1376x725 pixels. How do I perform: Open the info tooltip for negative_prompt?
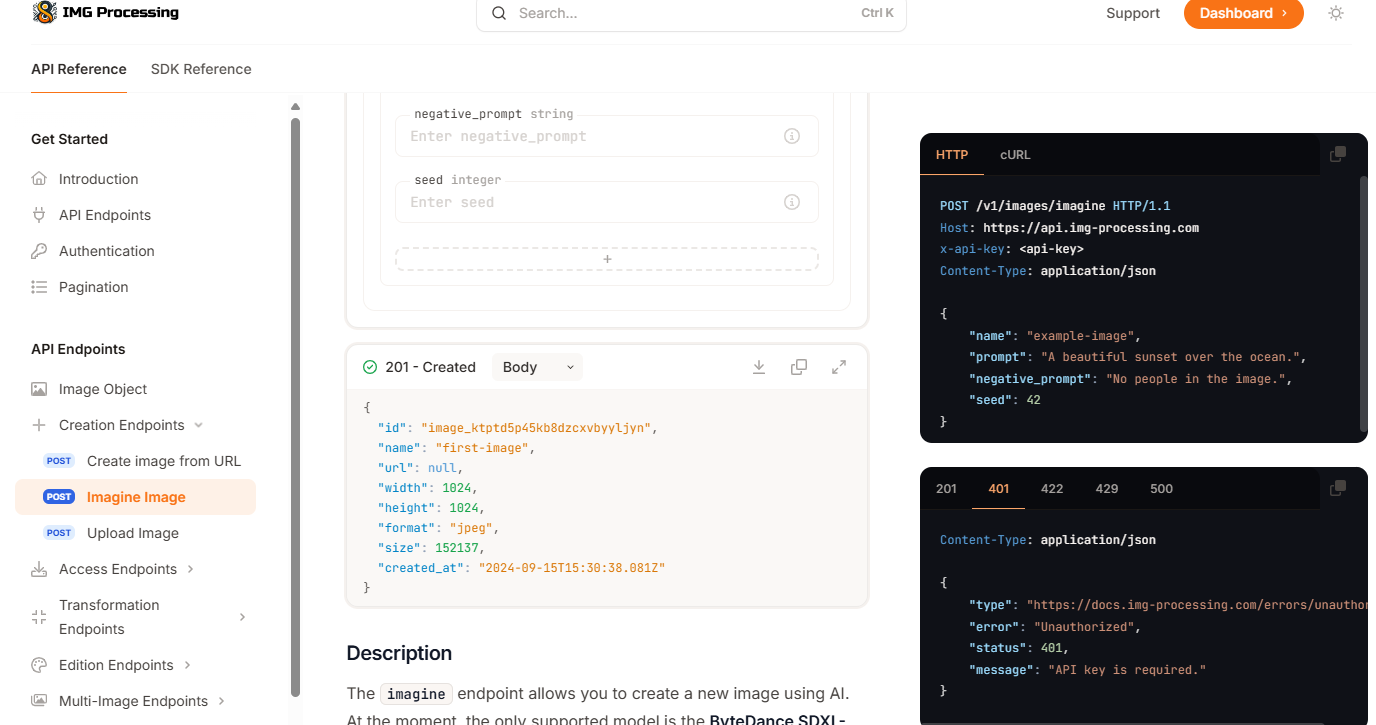pyautogui.click(x=792, y=136)
